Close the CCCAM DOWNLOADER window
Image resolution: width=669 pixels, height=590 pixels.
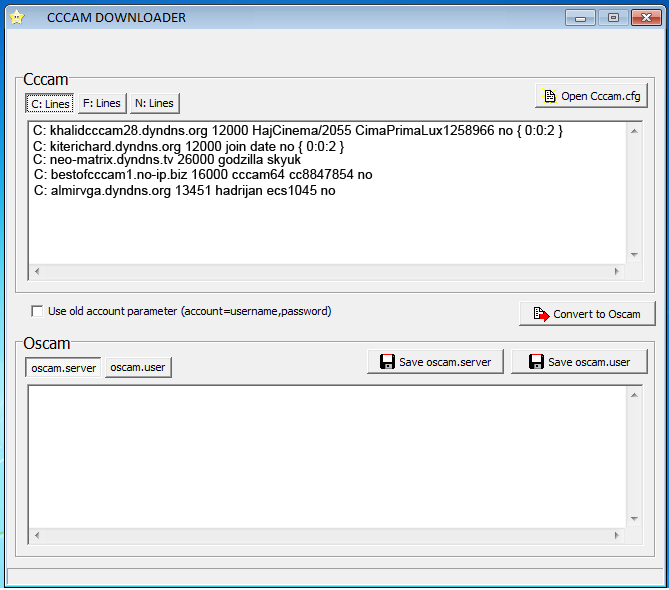(646, 18)
